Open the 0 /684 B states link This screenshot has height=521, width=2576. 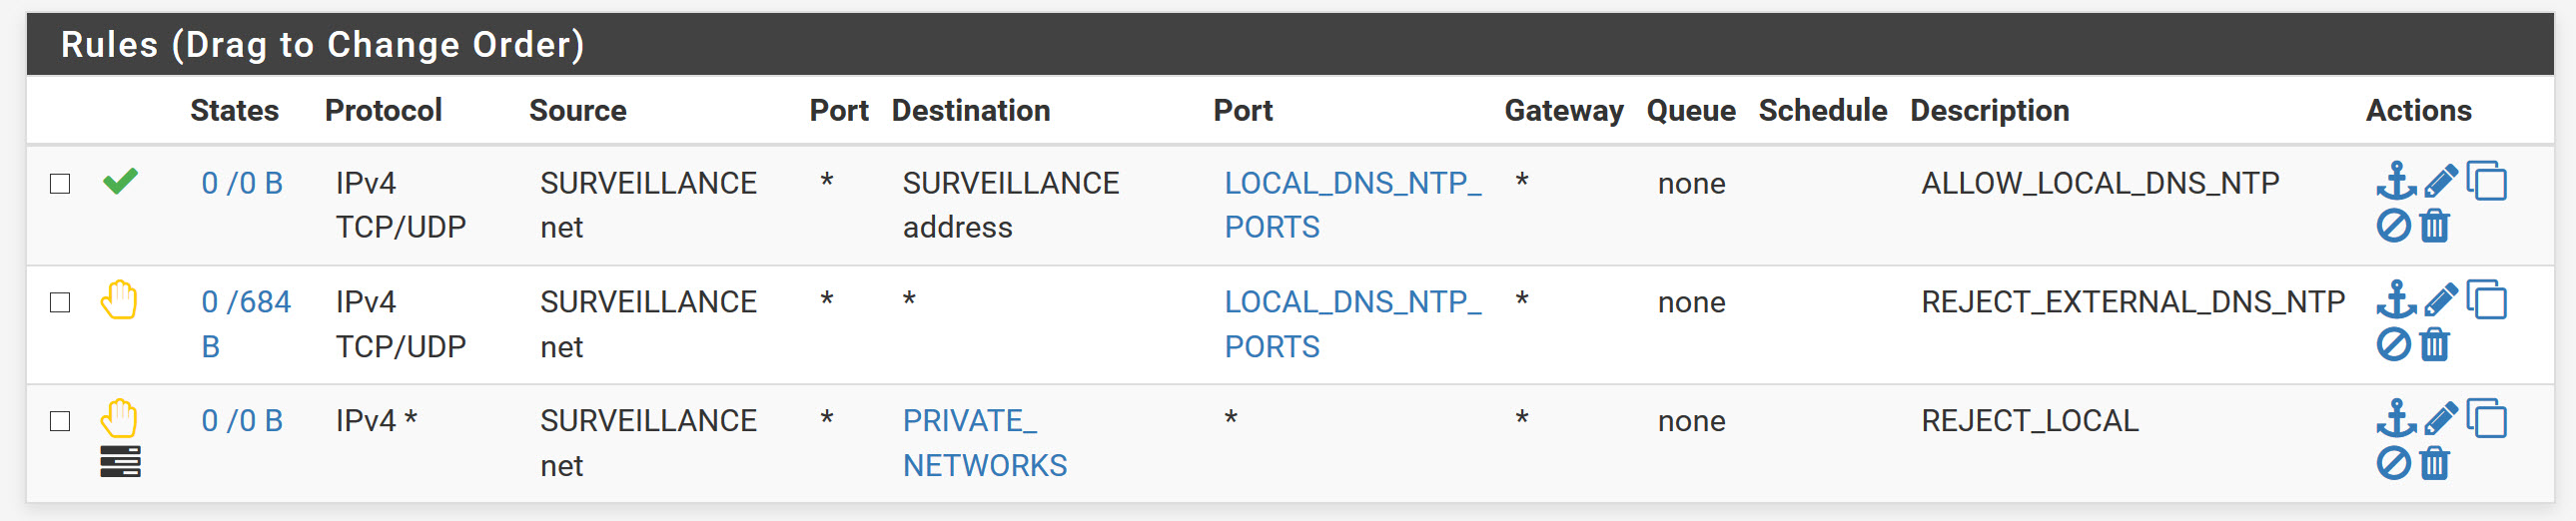246,324
